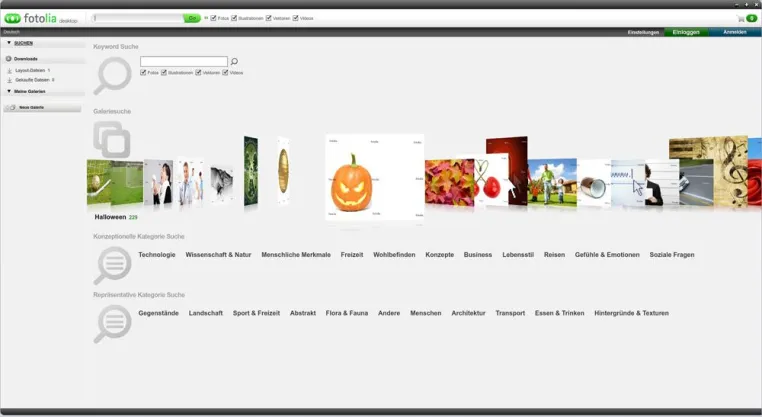Image resolution: width=762 pixels, height=417 pixels.
Task: Click the Neue Galerie icon
Action: [x=12, y=107]
